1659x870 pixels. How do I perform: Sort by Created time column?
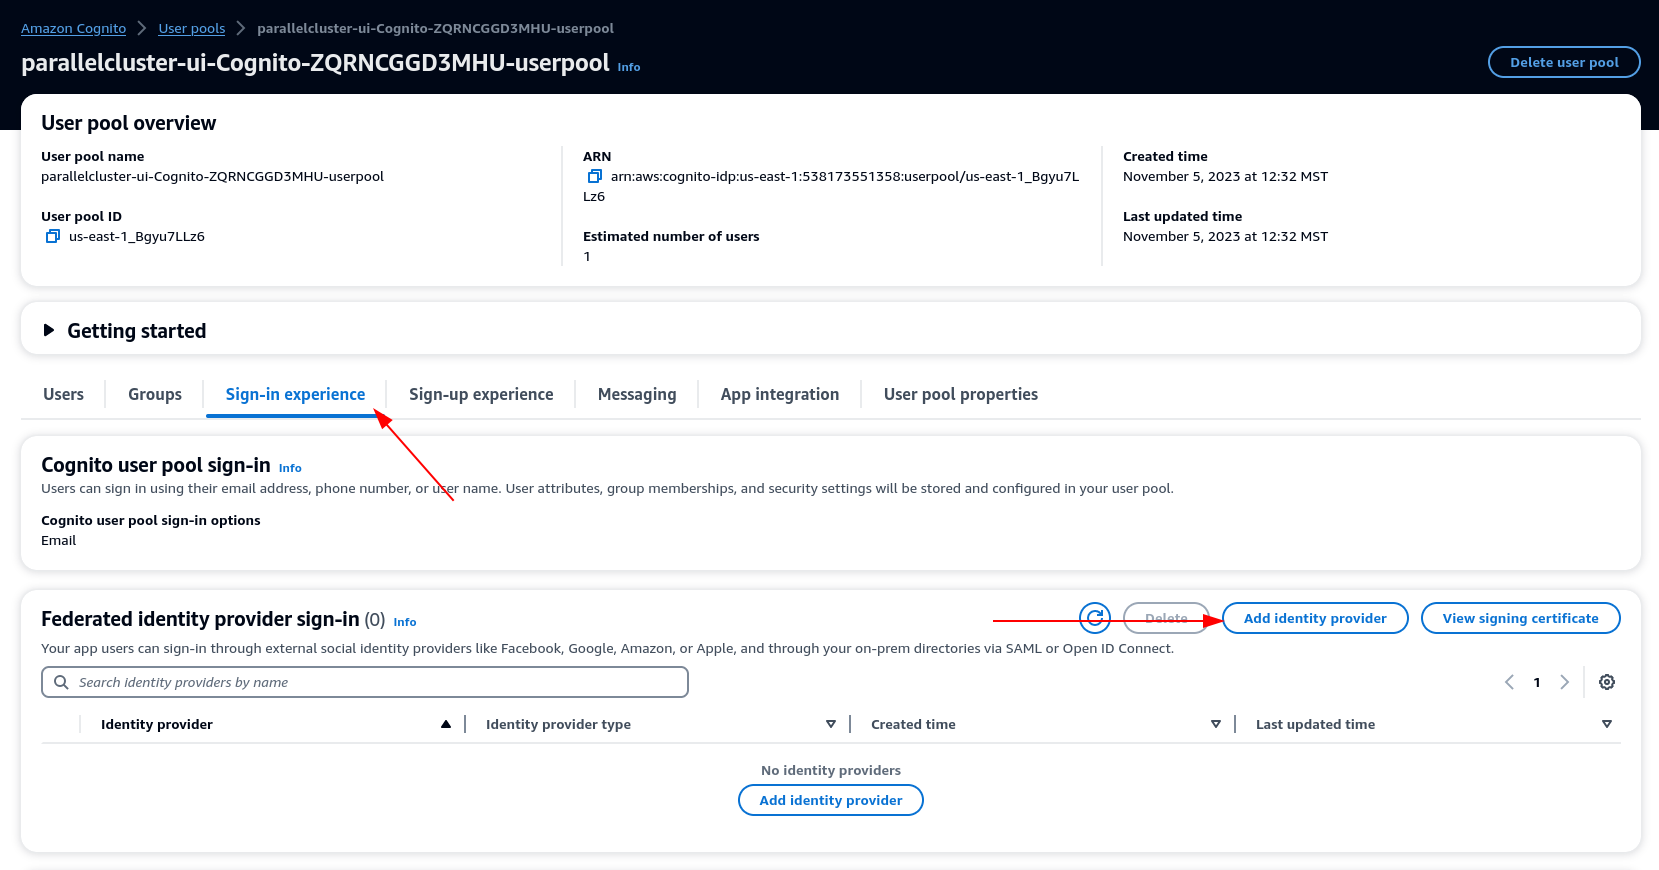coord(1215,724)
